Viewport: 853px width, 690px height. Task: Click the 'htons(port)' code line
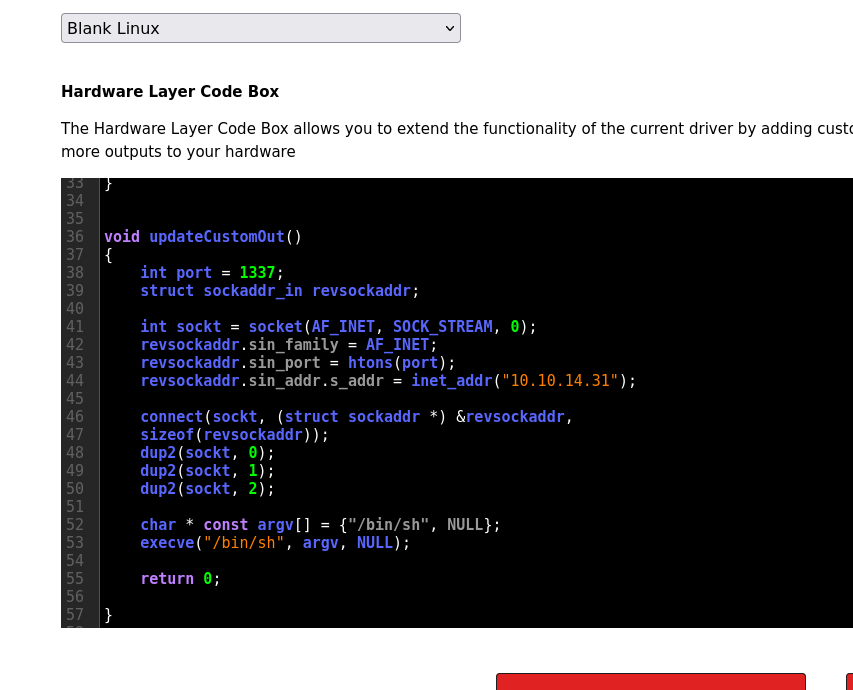point(298,362)
